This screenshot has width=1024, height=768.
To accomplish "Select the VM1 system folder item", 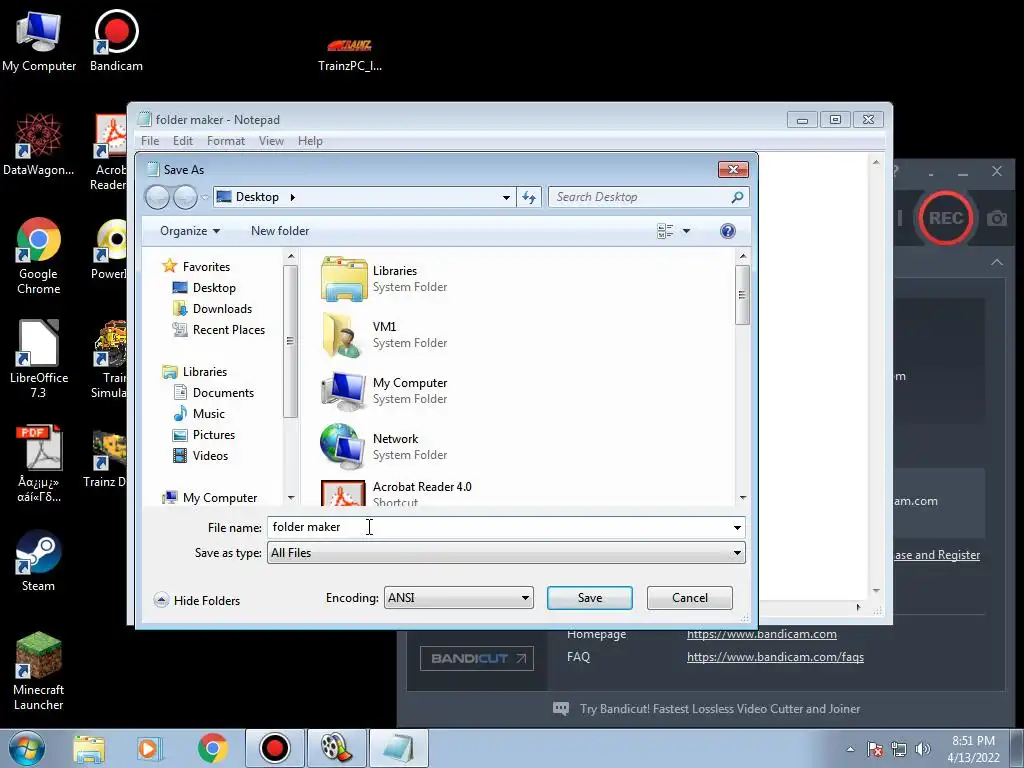I will [x=385, y=334].
